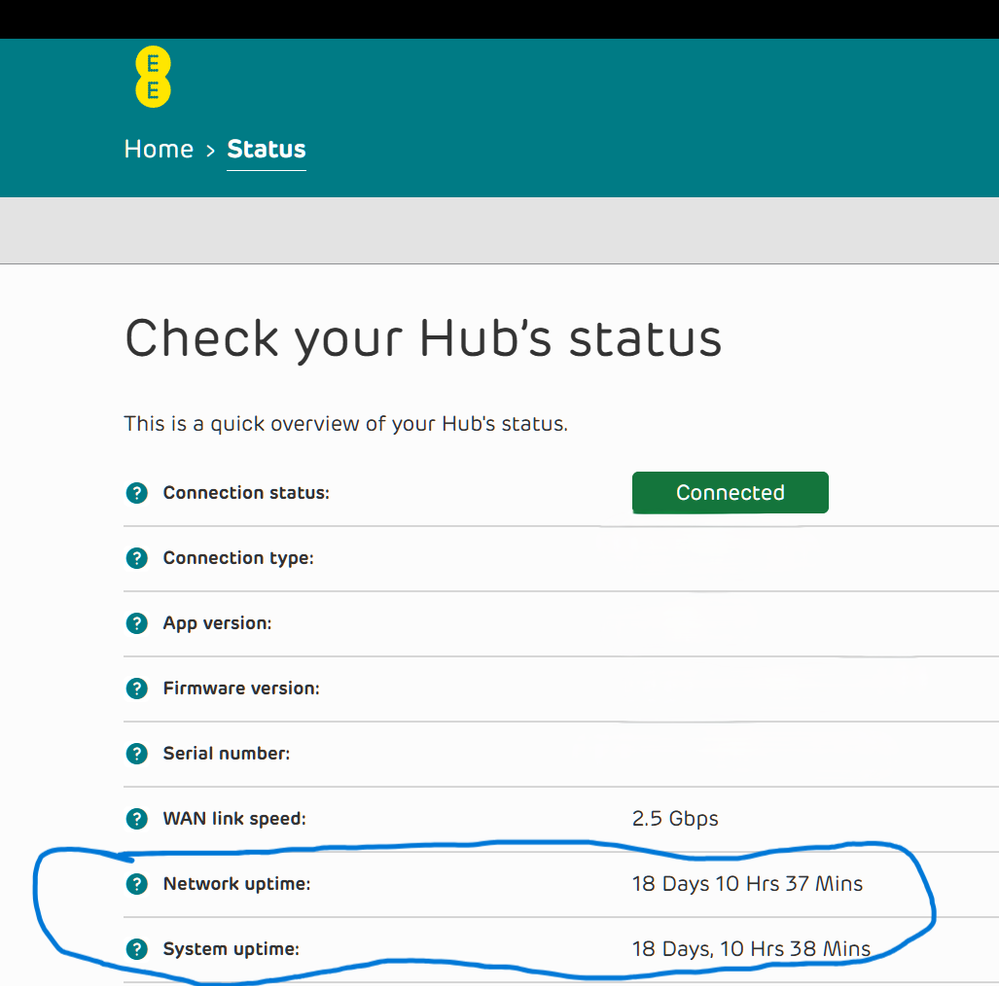The image size is (999, 986).
Task: Select the Status breadcrumb item
Action: pyautogui.click(x=266, y=149)
